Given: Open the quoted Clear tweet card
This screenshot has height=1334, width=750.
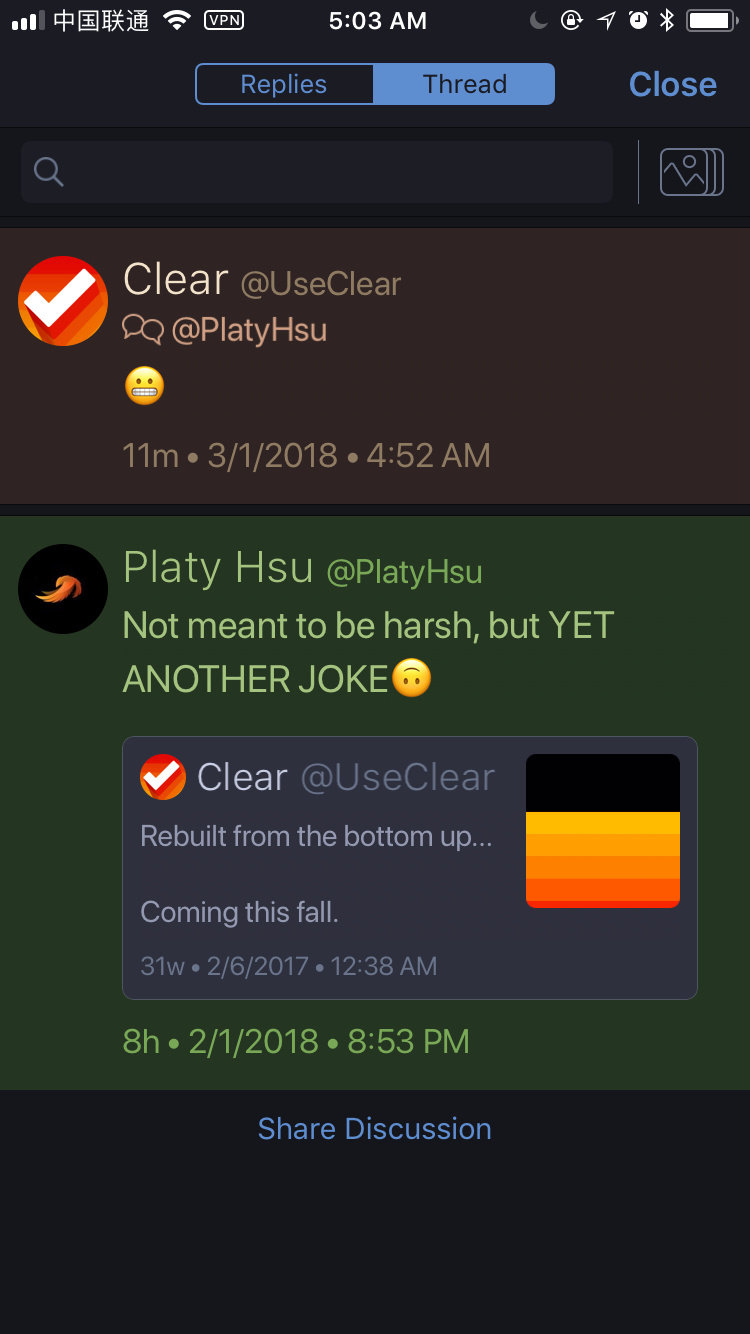Looking at the screenshot, I should [x=410, y=868].
